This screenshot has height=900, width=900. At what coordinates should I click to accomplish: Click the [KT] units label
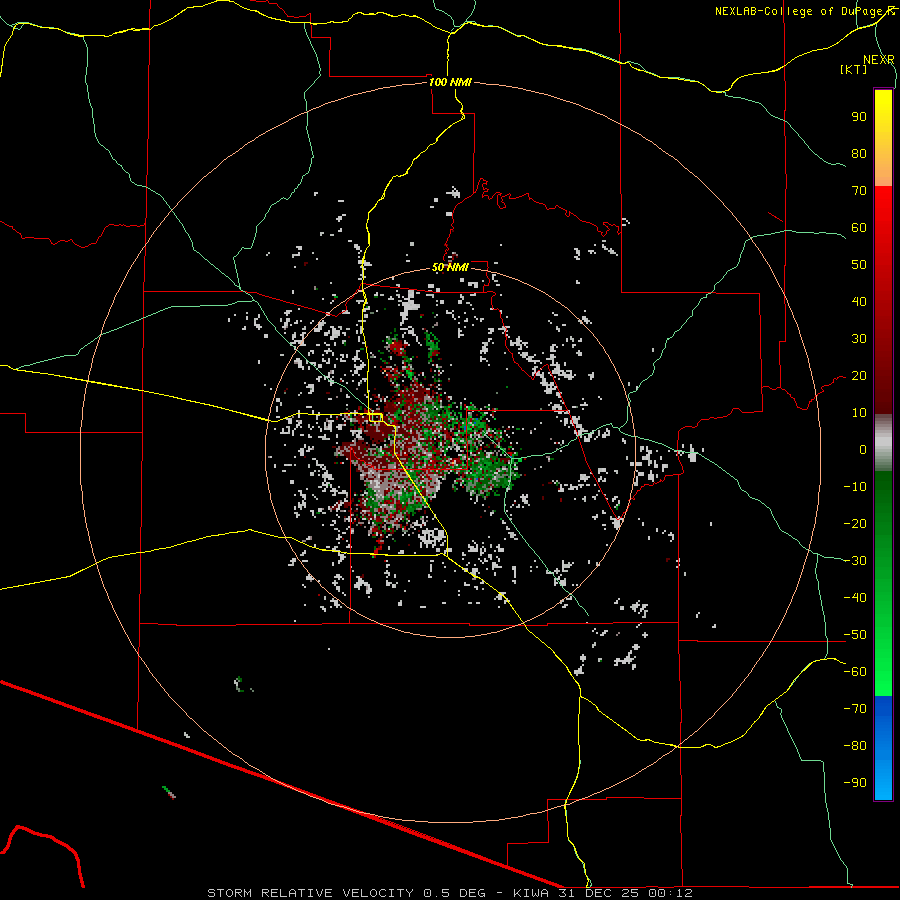coord(853,69)
